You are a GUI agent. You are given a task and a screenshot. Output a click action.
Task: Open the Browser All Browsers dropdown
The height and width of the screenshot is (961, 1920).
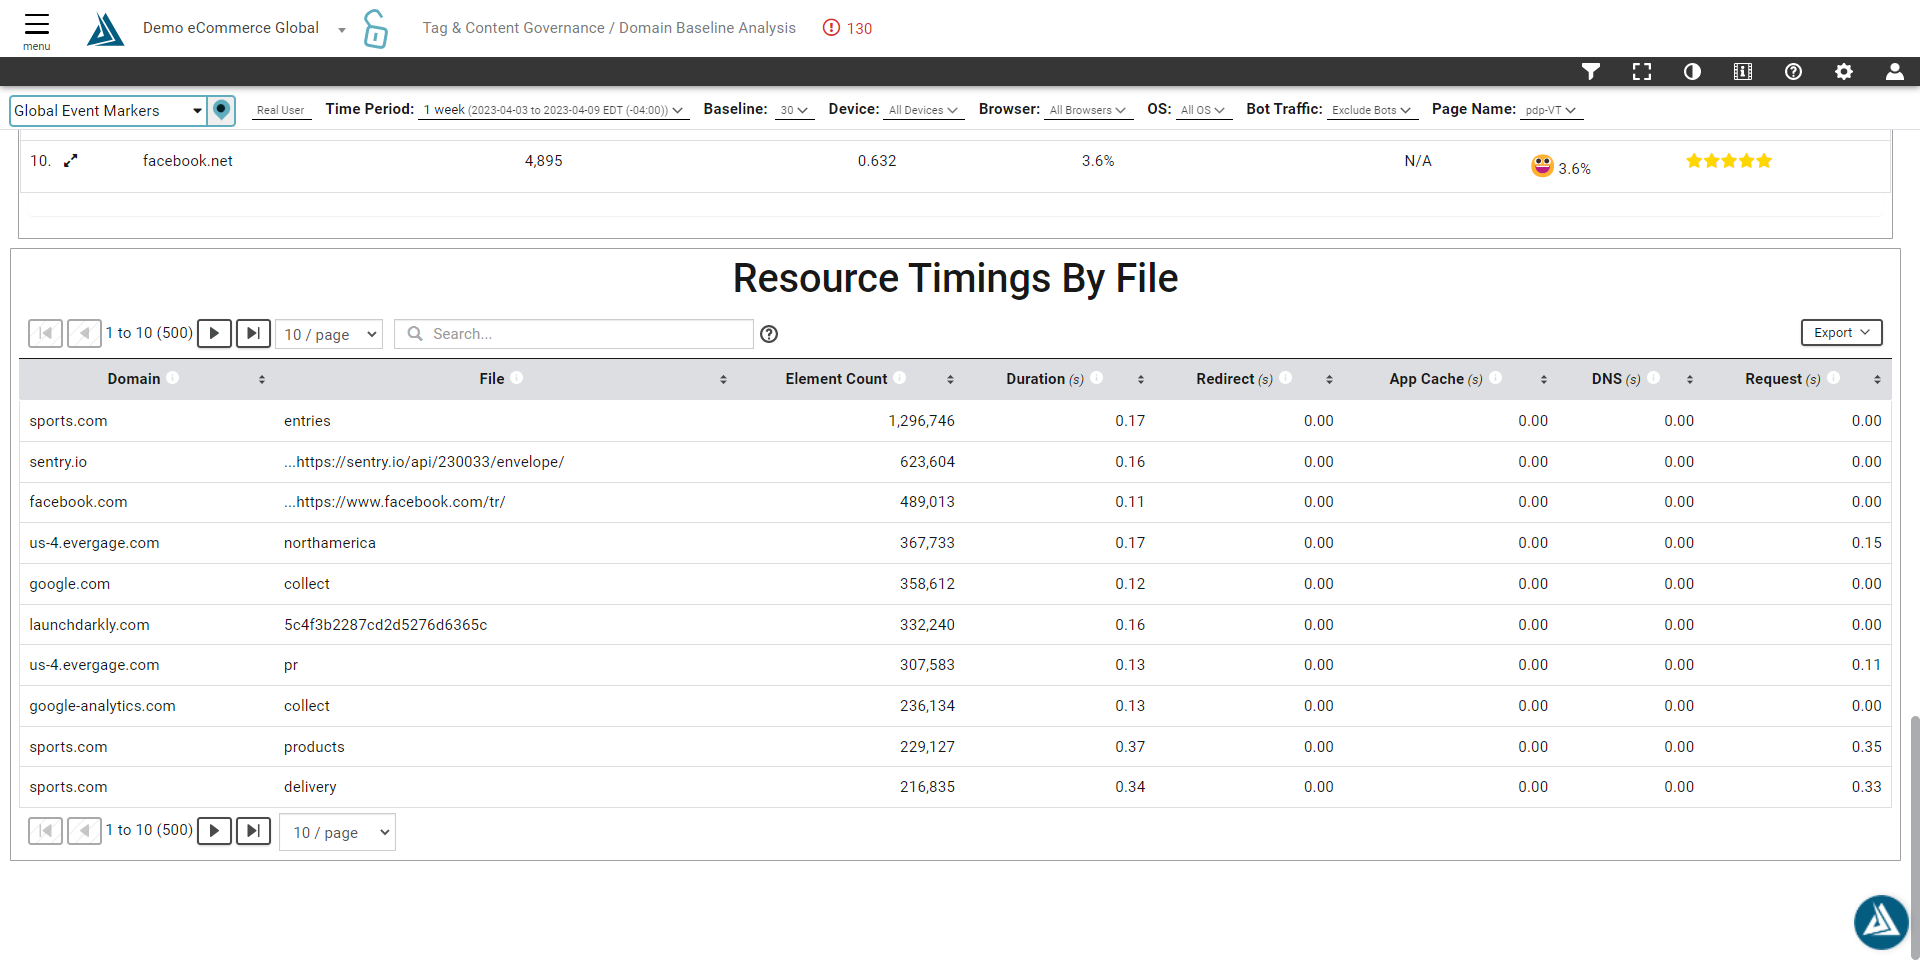(x=1087, y=110)
